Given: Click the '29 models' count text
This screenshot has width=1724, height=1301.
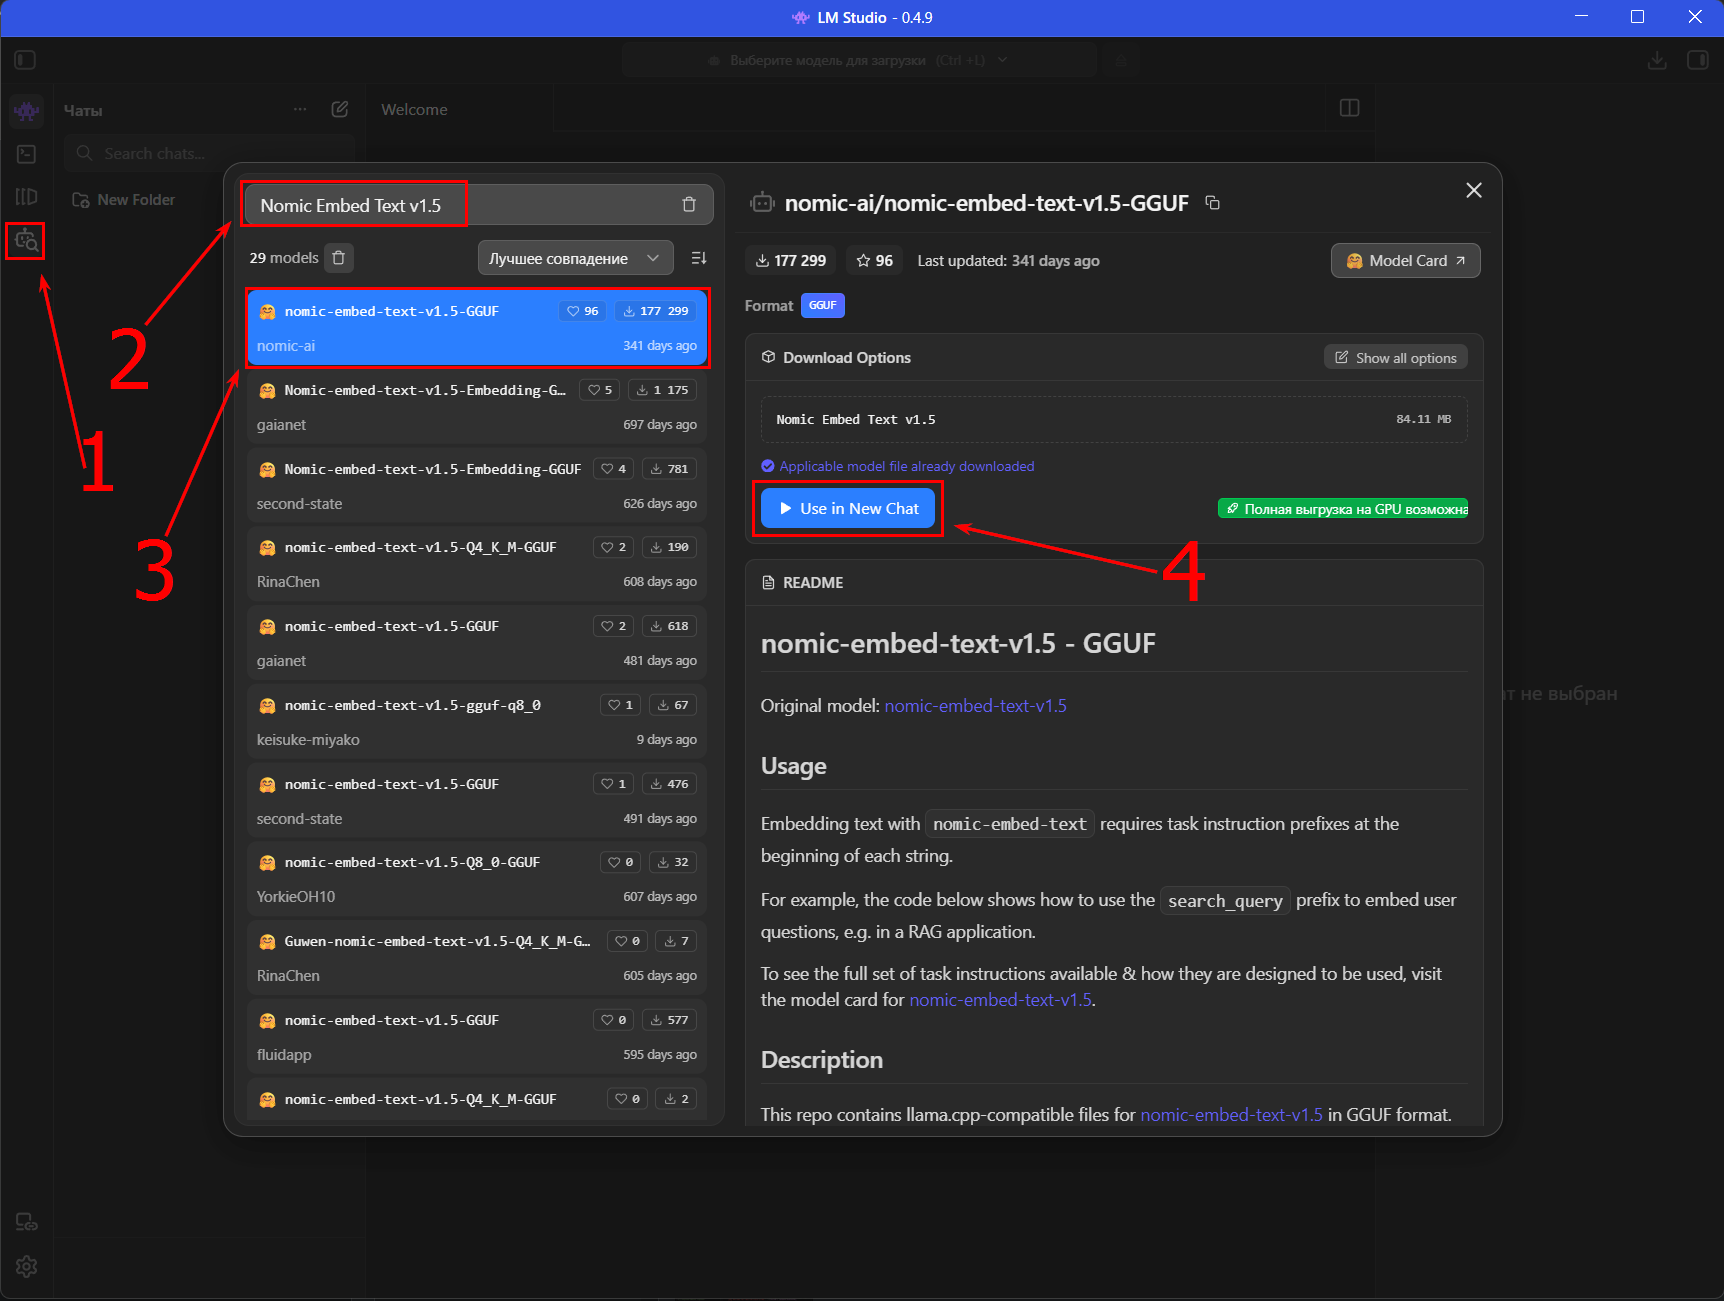Looking at the screenshot, I should click(284, 258).
